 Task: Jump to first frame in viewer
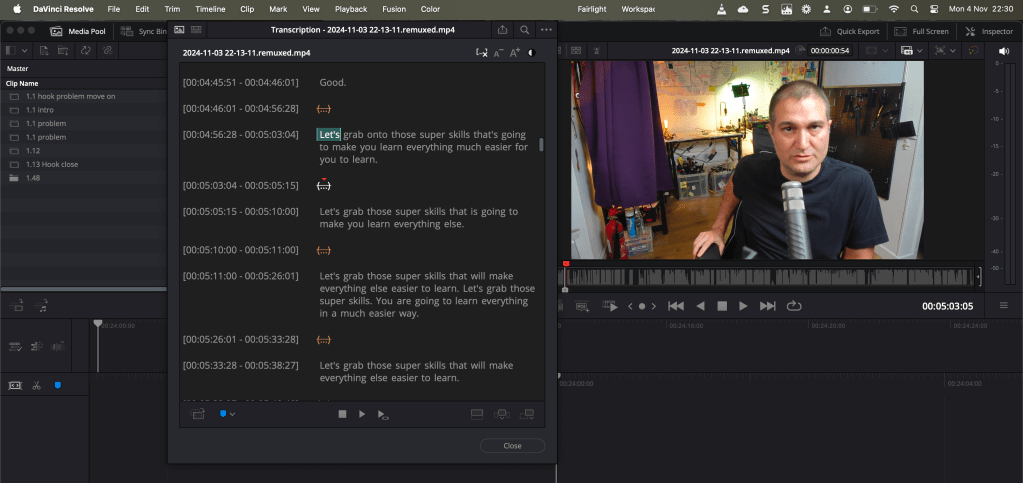click(676, 306)
